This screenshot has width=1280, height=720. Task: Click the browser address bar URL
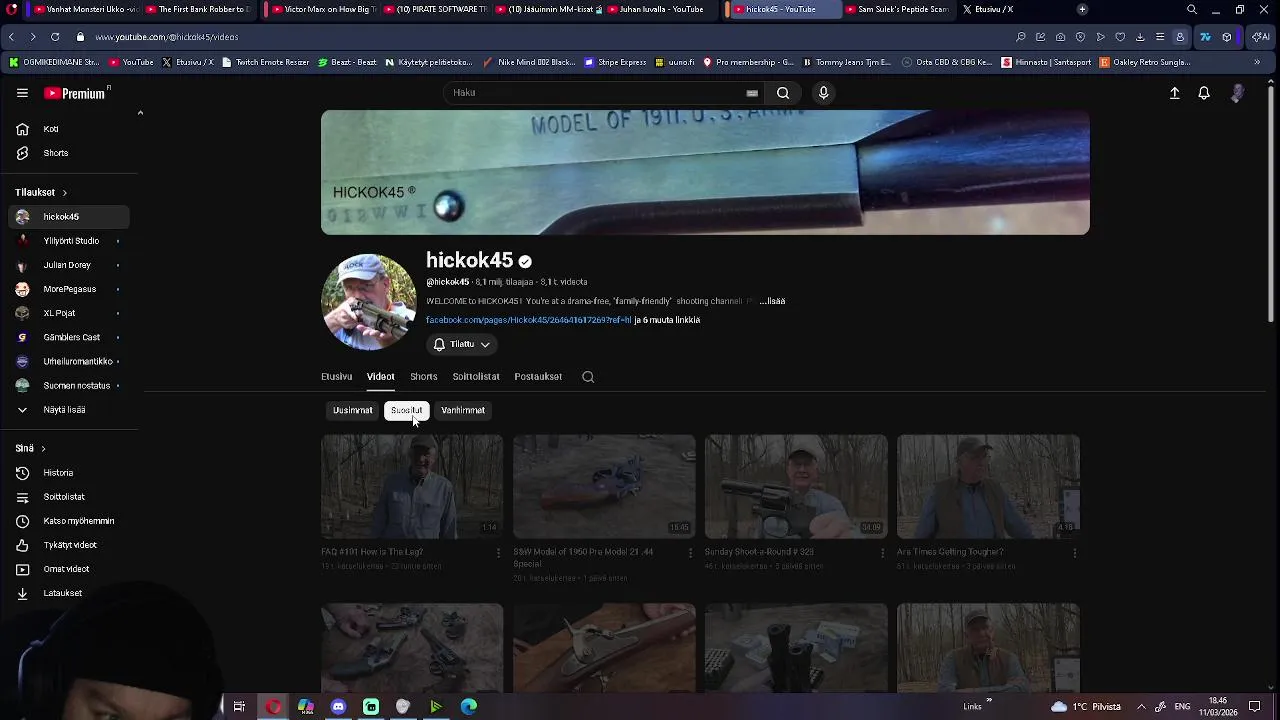[x=167, y=37]
